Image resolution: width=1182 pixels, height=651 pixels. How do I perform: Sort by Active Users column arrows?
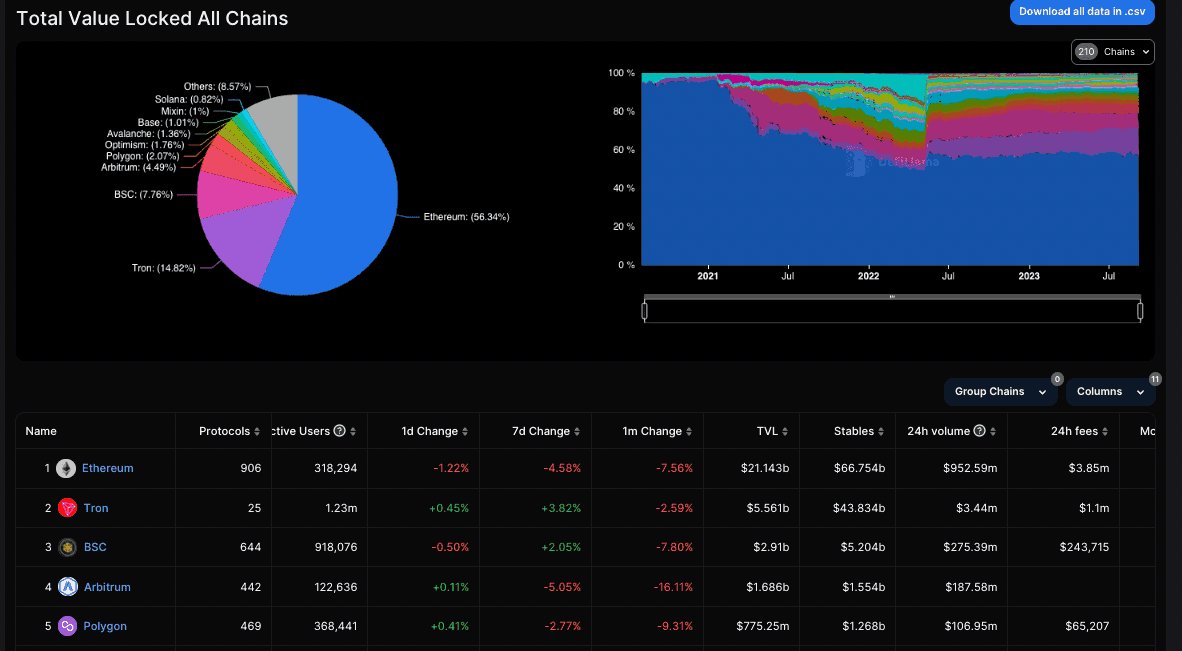353,432
